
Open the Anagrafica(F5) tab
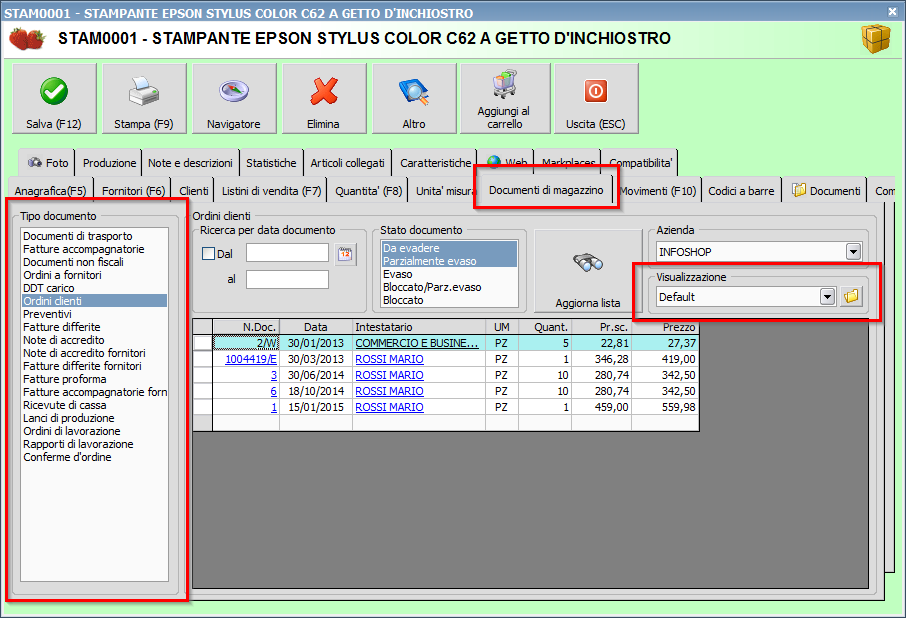point(50,191)
